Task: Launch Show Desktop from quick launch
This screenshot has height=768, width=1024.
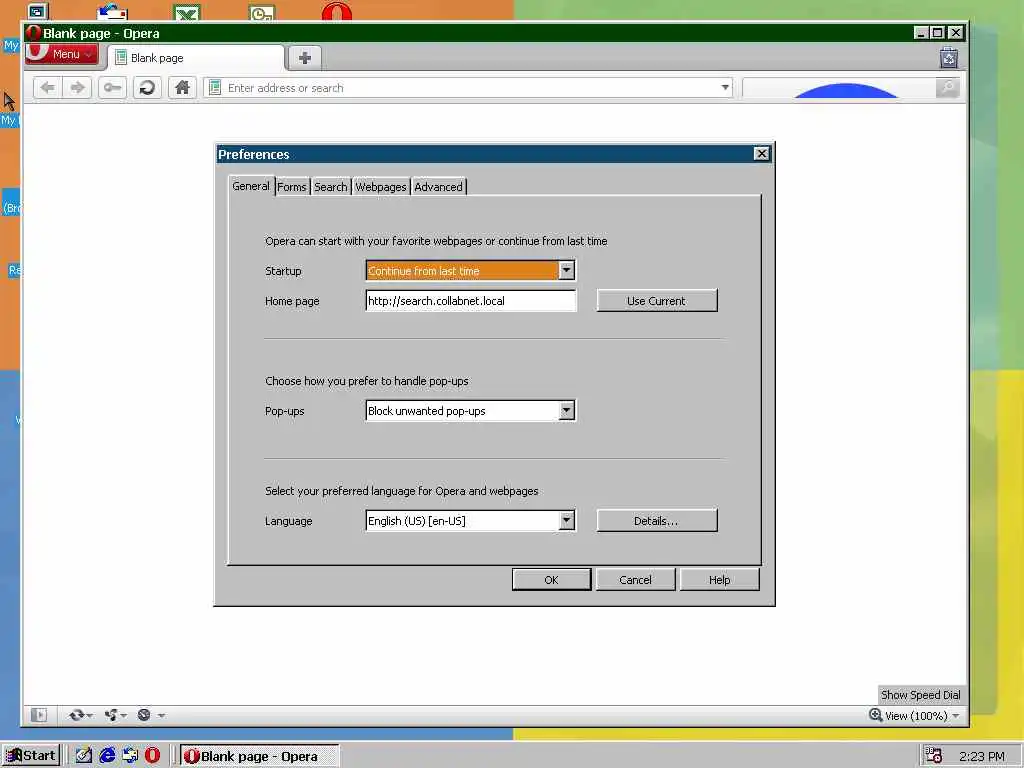Action: tap(84, 756)
